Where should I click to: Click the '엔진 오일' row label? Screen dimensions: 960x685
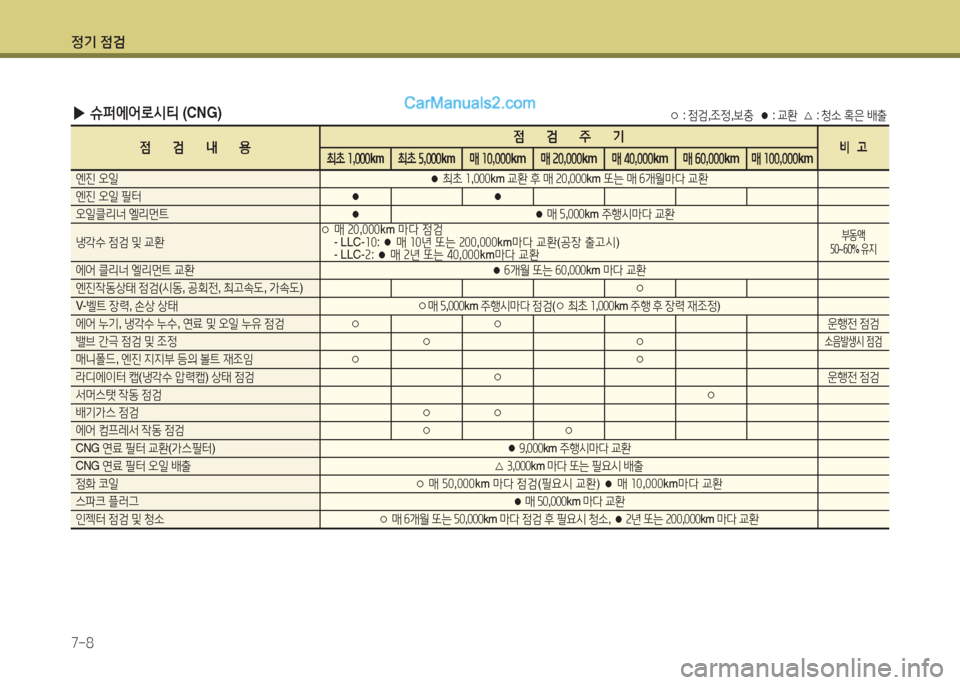(x=97, y=179)
